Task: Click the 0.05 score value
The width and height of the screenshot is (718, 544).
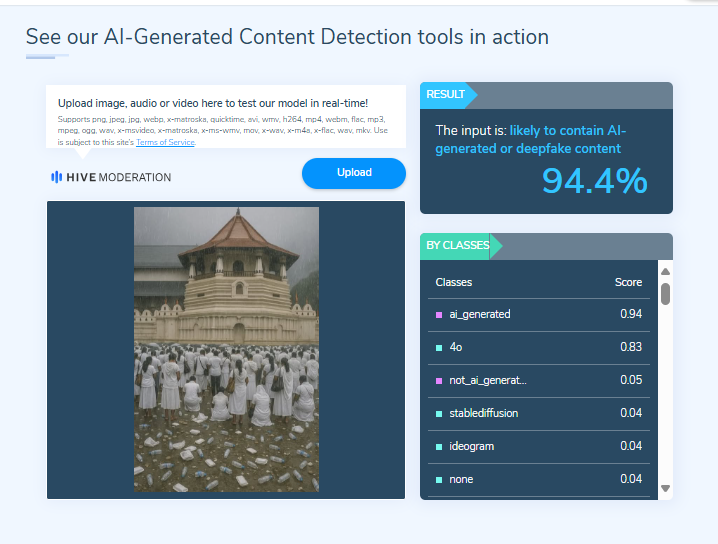Action: [631, 380]
